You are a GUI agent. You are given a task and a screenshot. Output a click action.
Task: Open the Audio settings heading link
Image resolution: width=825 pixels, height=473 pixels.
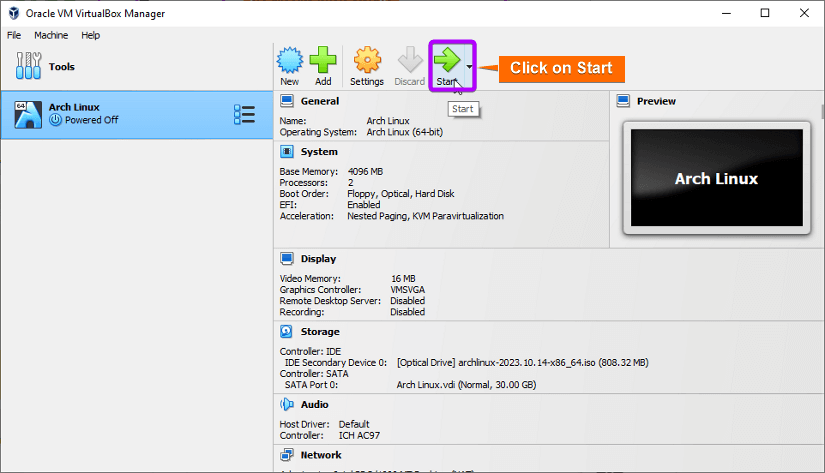(315, 404)
